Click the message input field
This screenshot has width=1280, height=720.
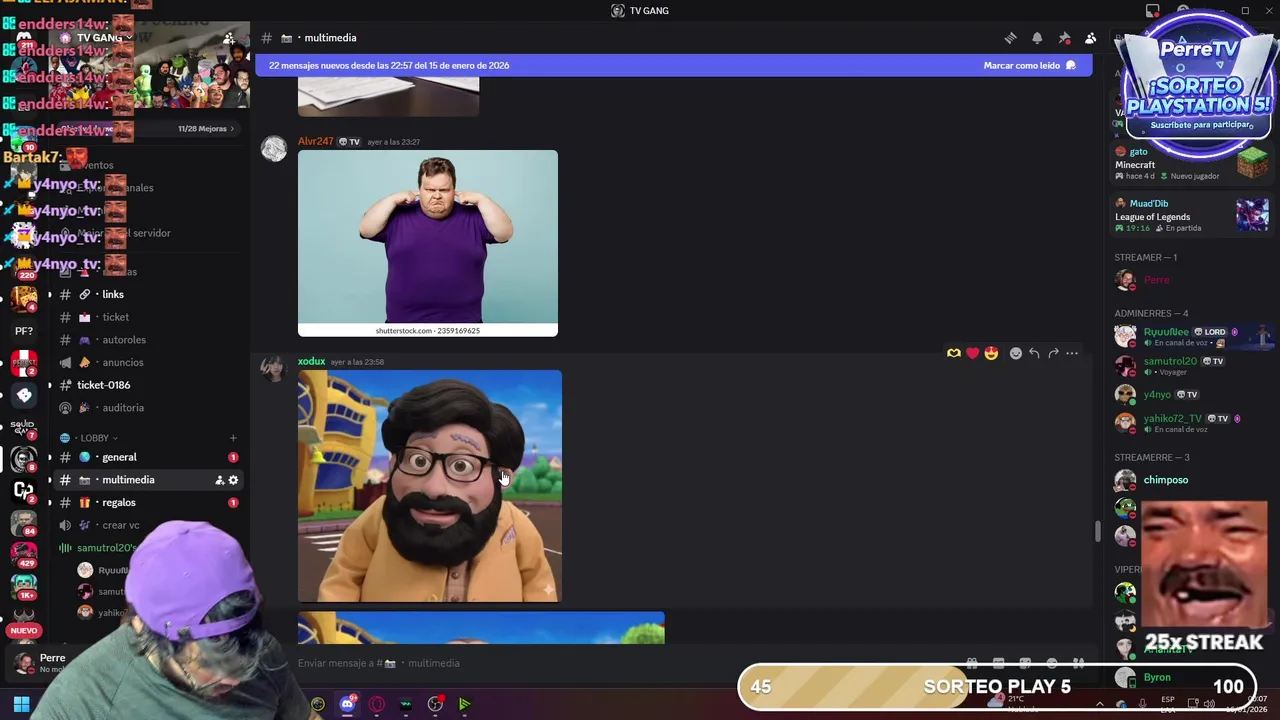[620, 663]
